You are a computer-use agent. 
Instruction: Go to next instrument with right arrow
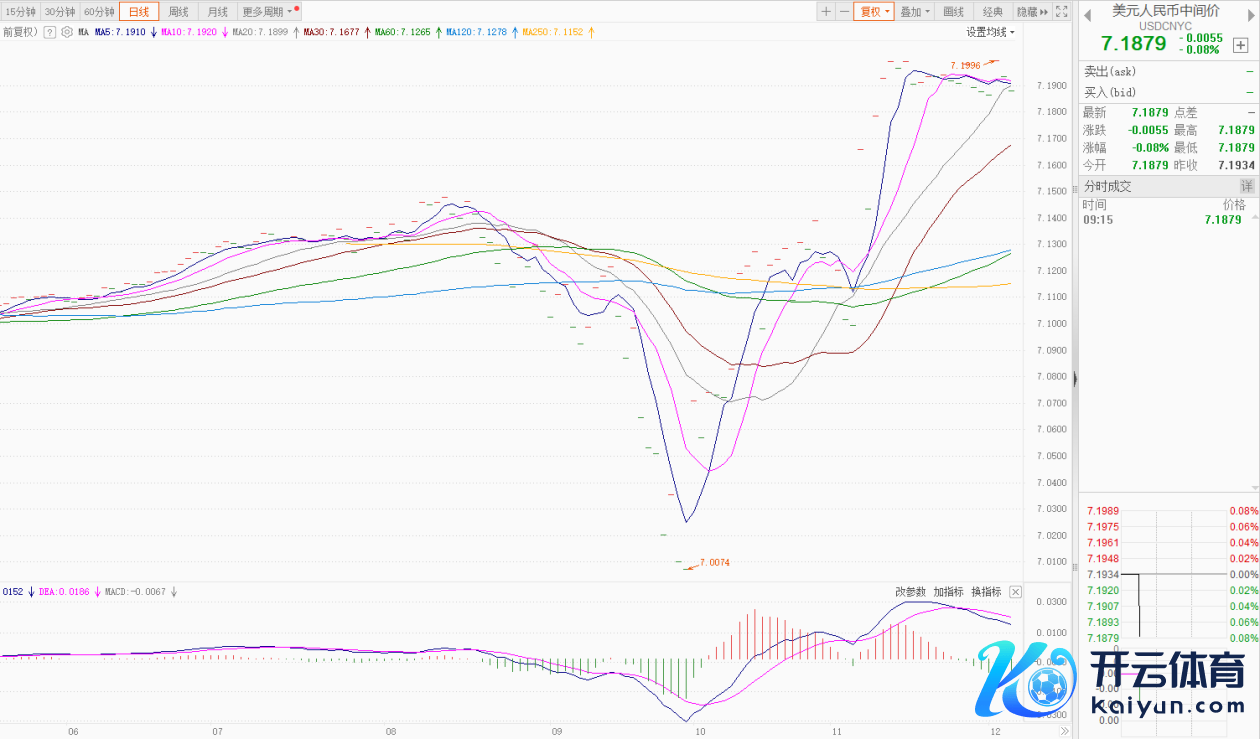(x=1249, y=13)
